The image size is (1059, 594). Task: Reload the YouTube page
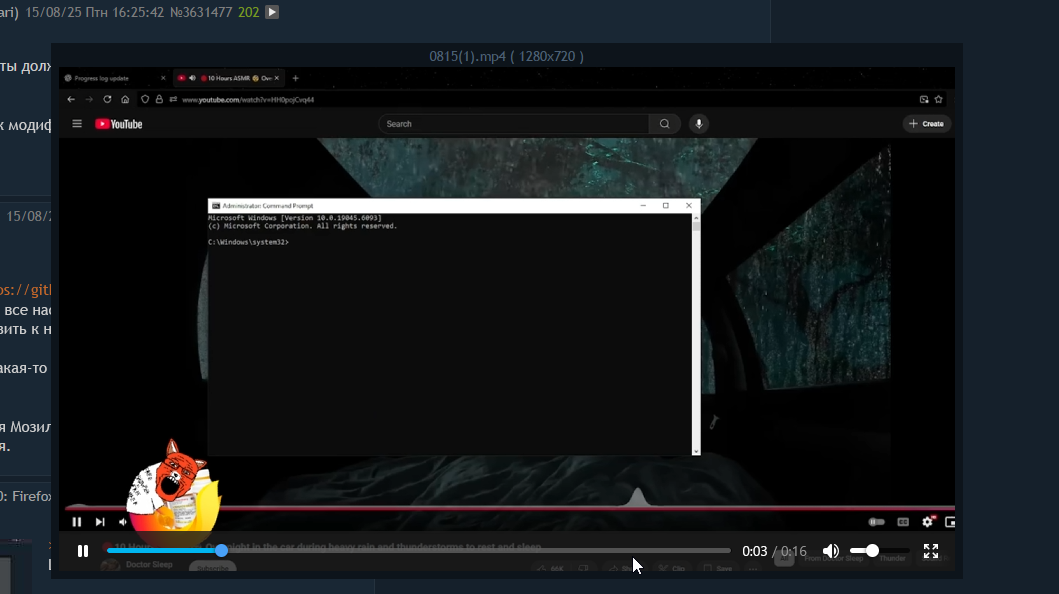pos(107,99)
